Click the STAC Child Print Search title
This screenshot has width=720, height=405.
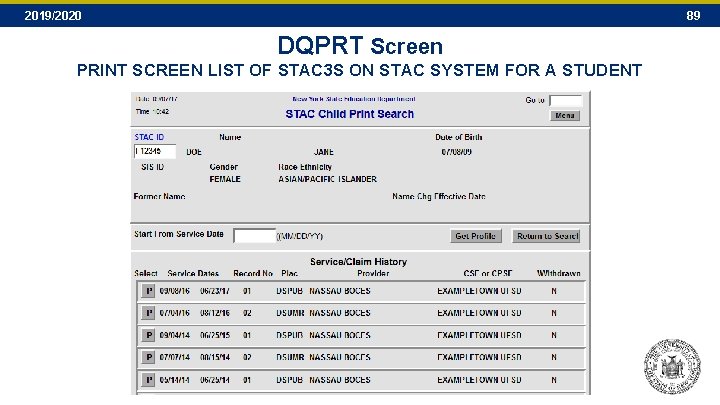tap(349, 114)
